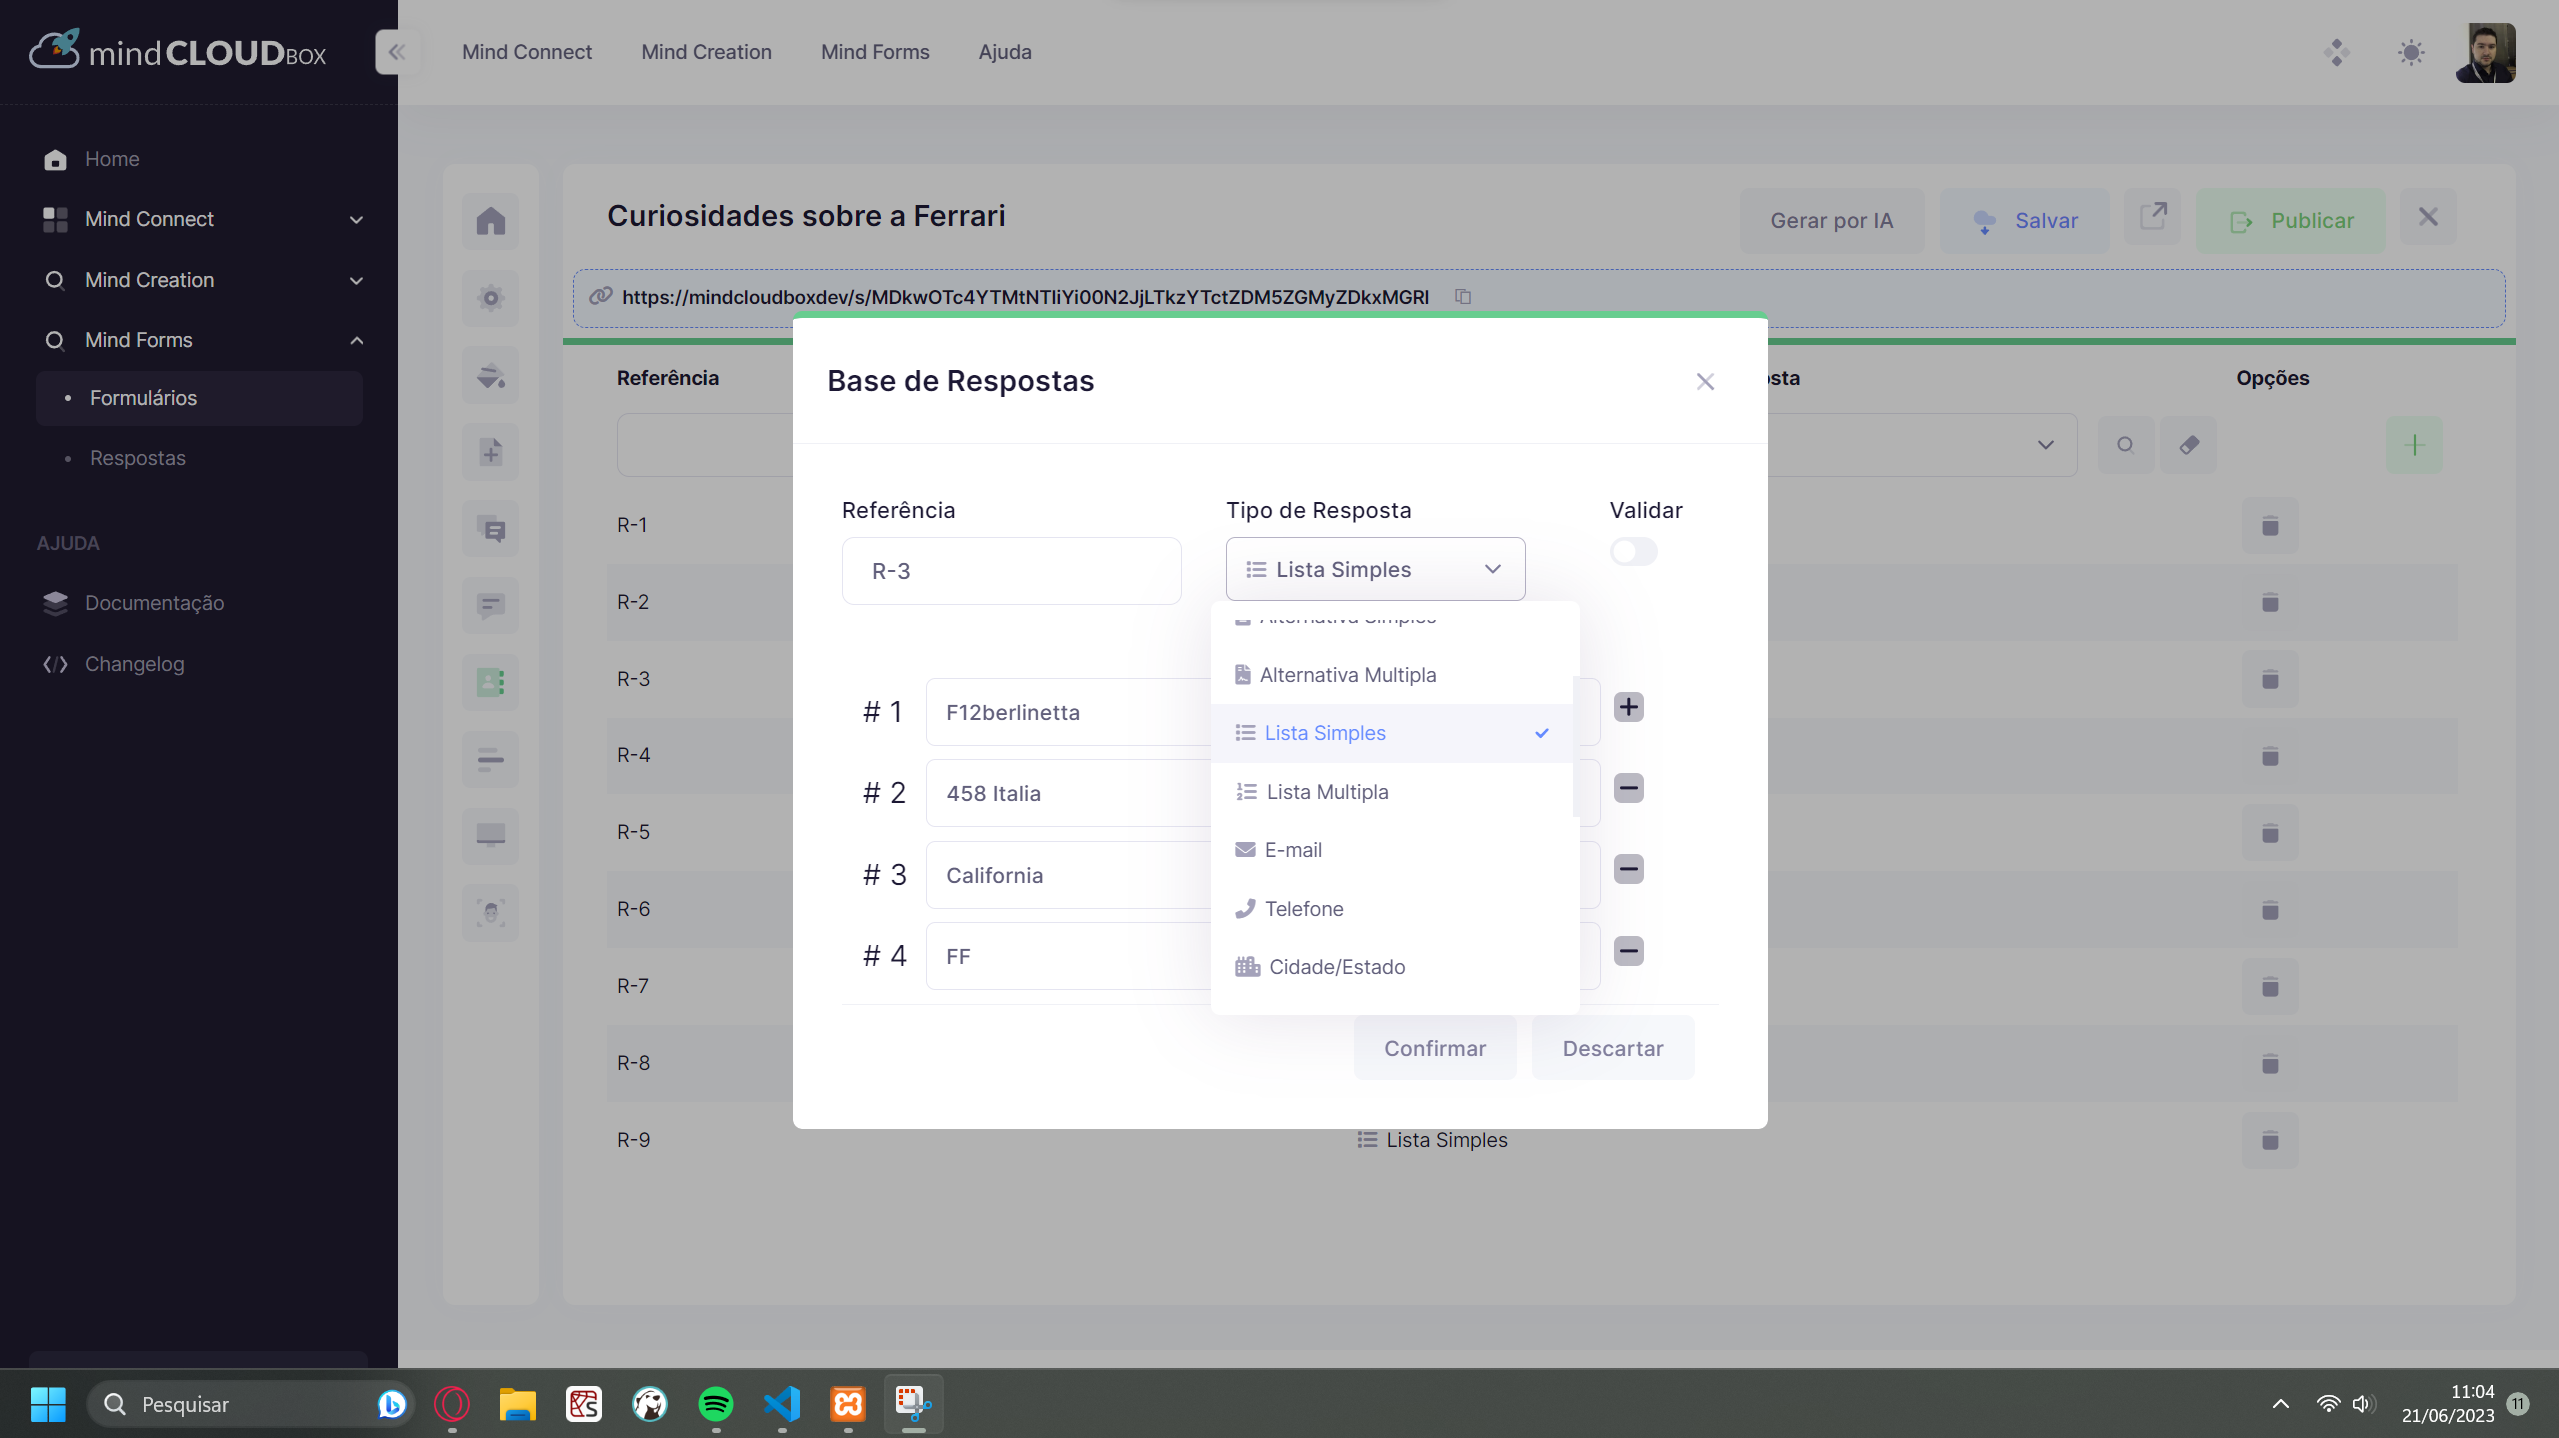2559x1438 pixels.
Task: Click the Referência input field R-3
Action: click(1011, 571)
